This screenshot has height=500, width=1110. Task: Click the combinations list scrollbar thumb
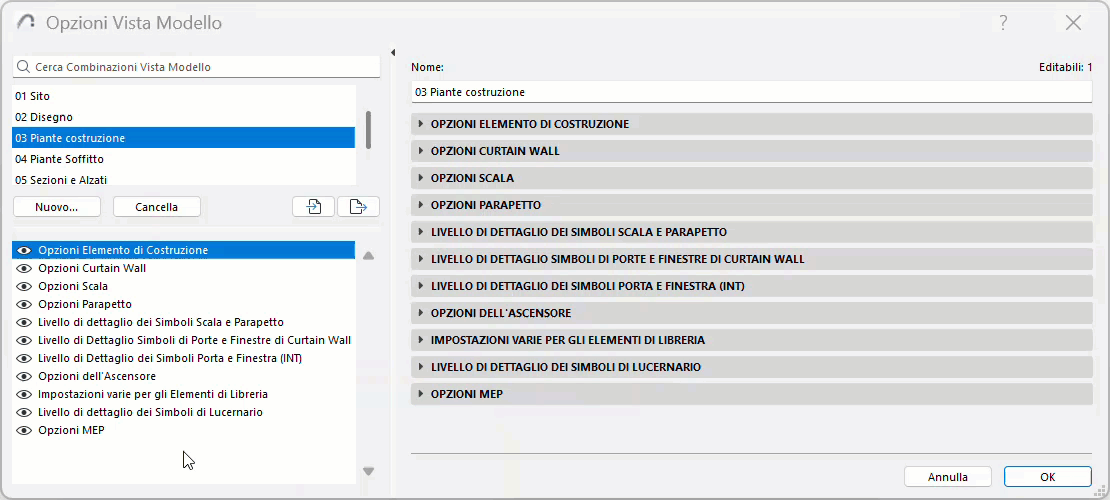[x=368, y=130]
